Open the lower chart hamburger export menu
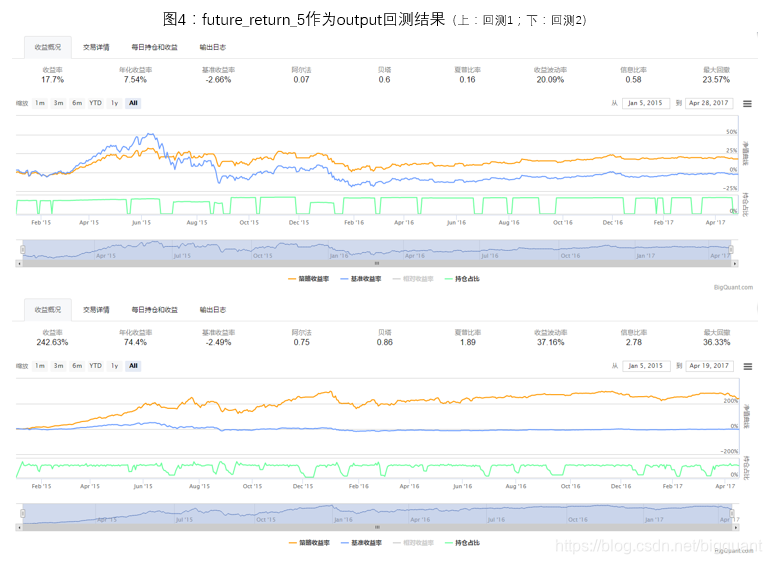 [747, 367]
